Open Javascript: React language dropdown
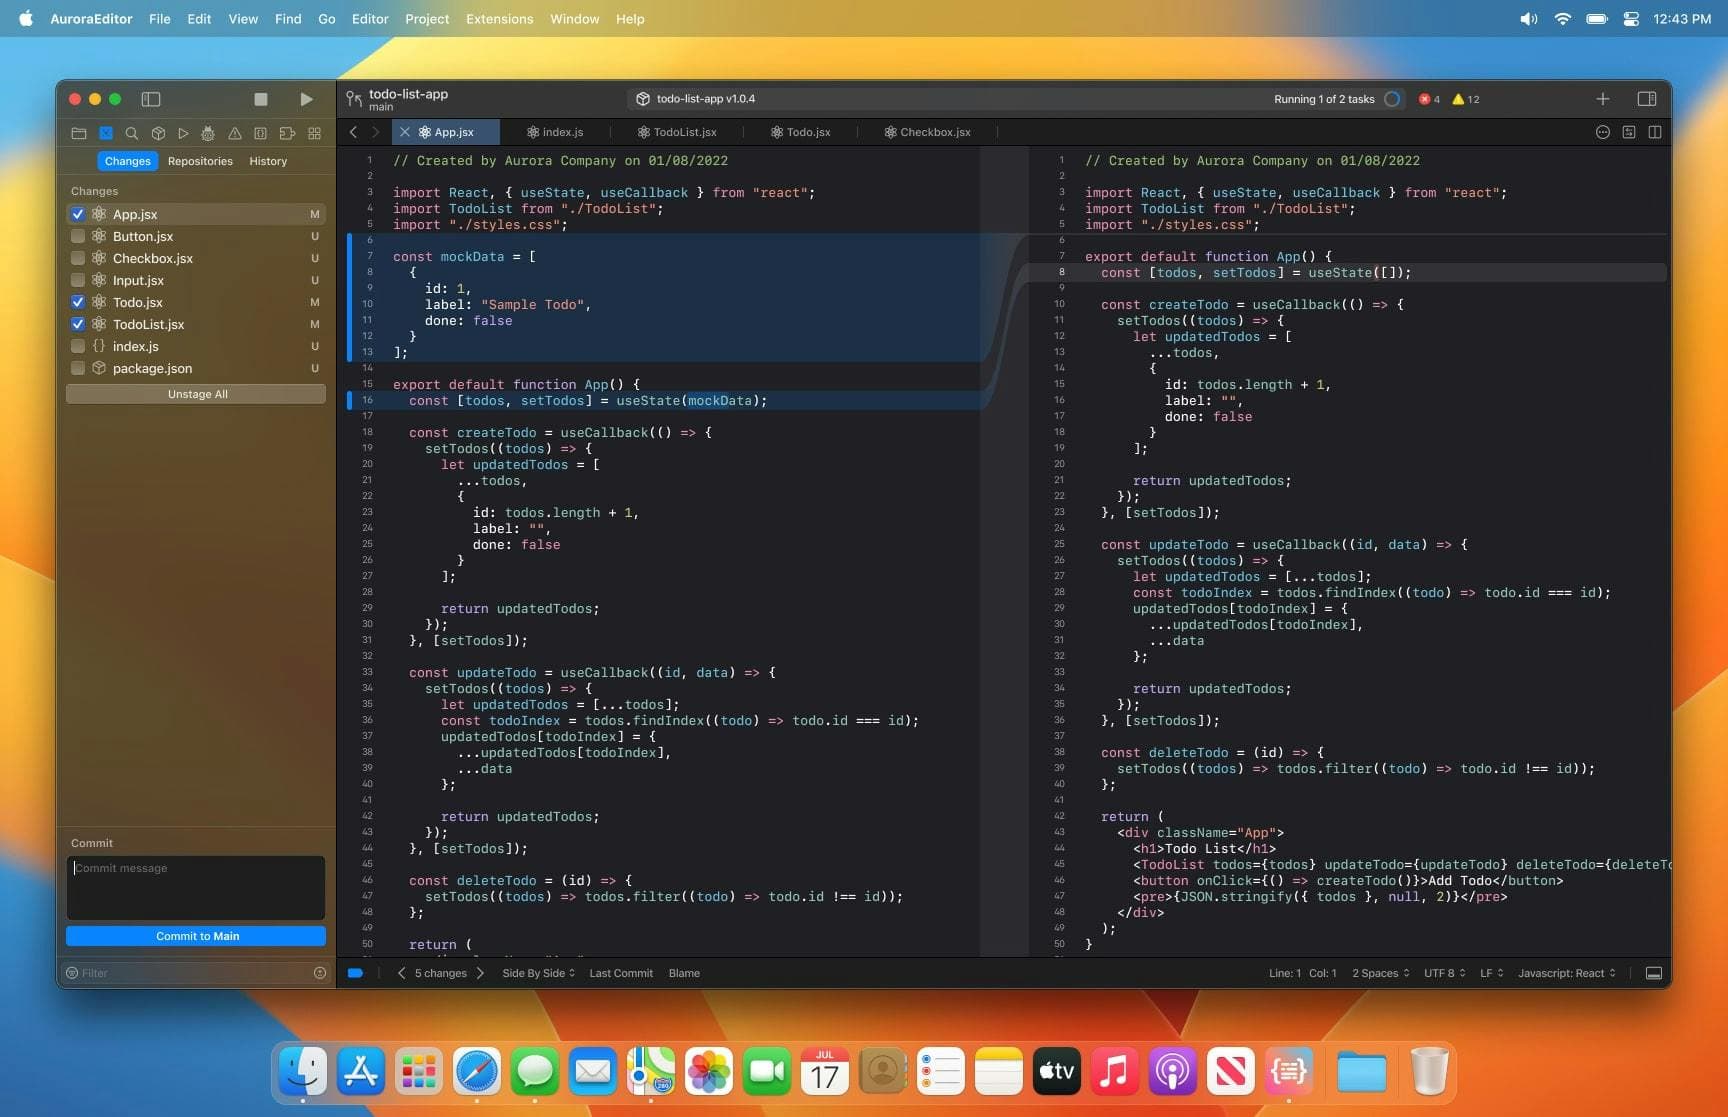The width and height of the screenshot is (1728, 1117). click(x=1567, y=973)
